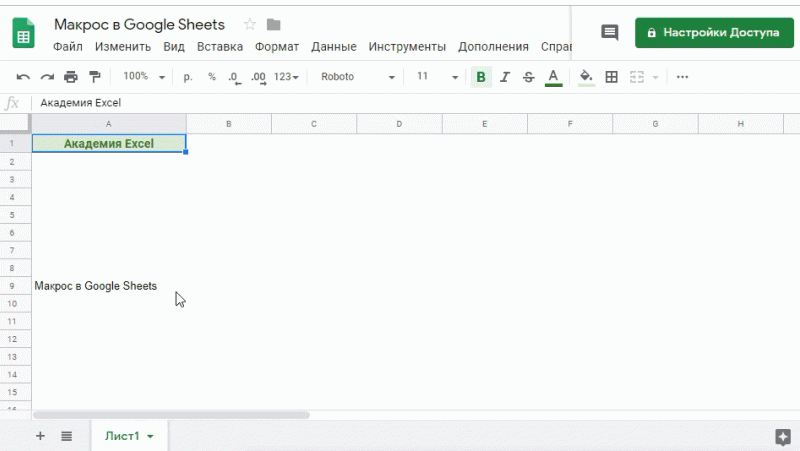Click the horizontal scrollbar
This screenshot has height=451, width=800.
pyautogui.click(x=171, y=415)
